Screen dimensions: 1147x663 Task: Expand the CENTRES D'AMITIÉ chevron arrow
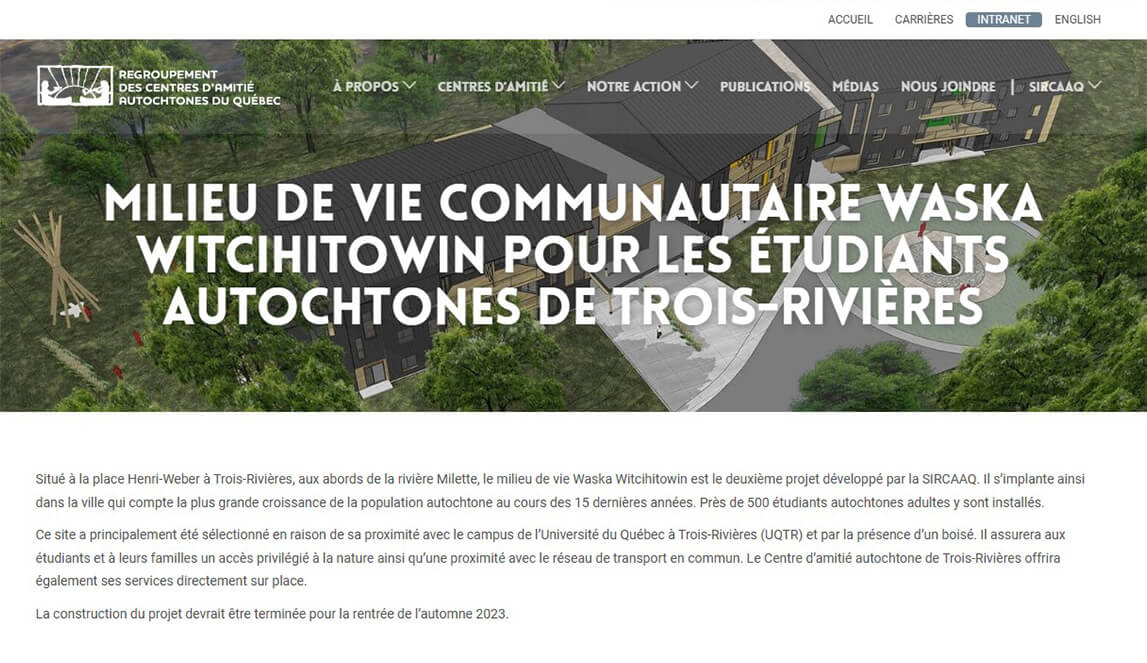558,86
